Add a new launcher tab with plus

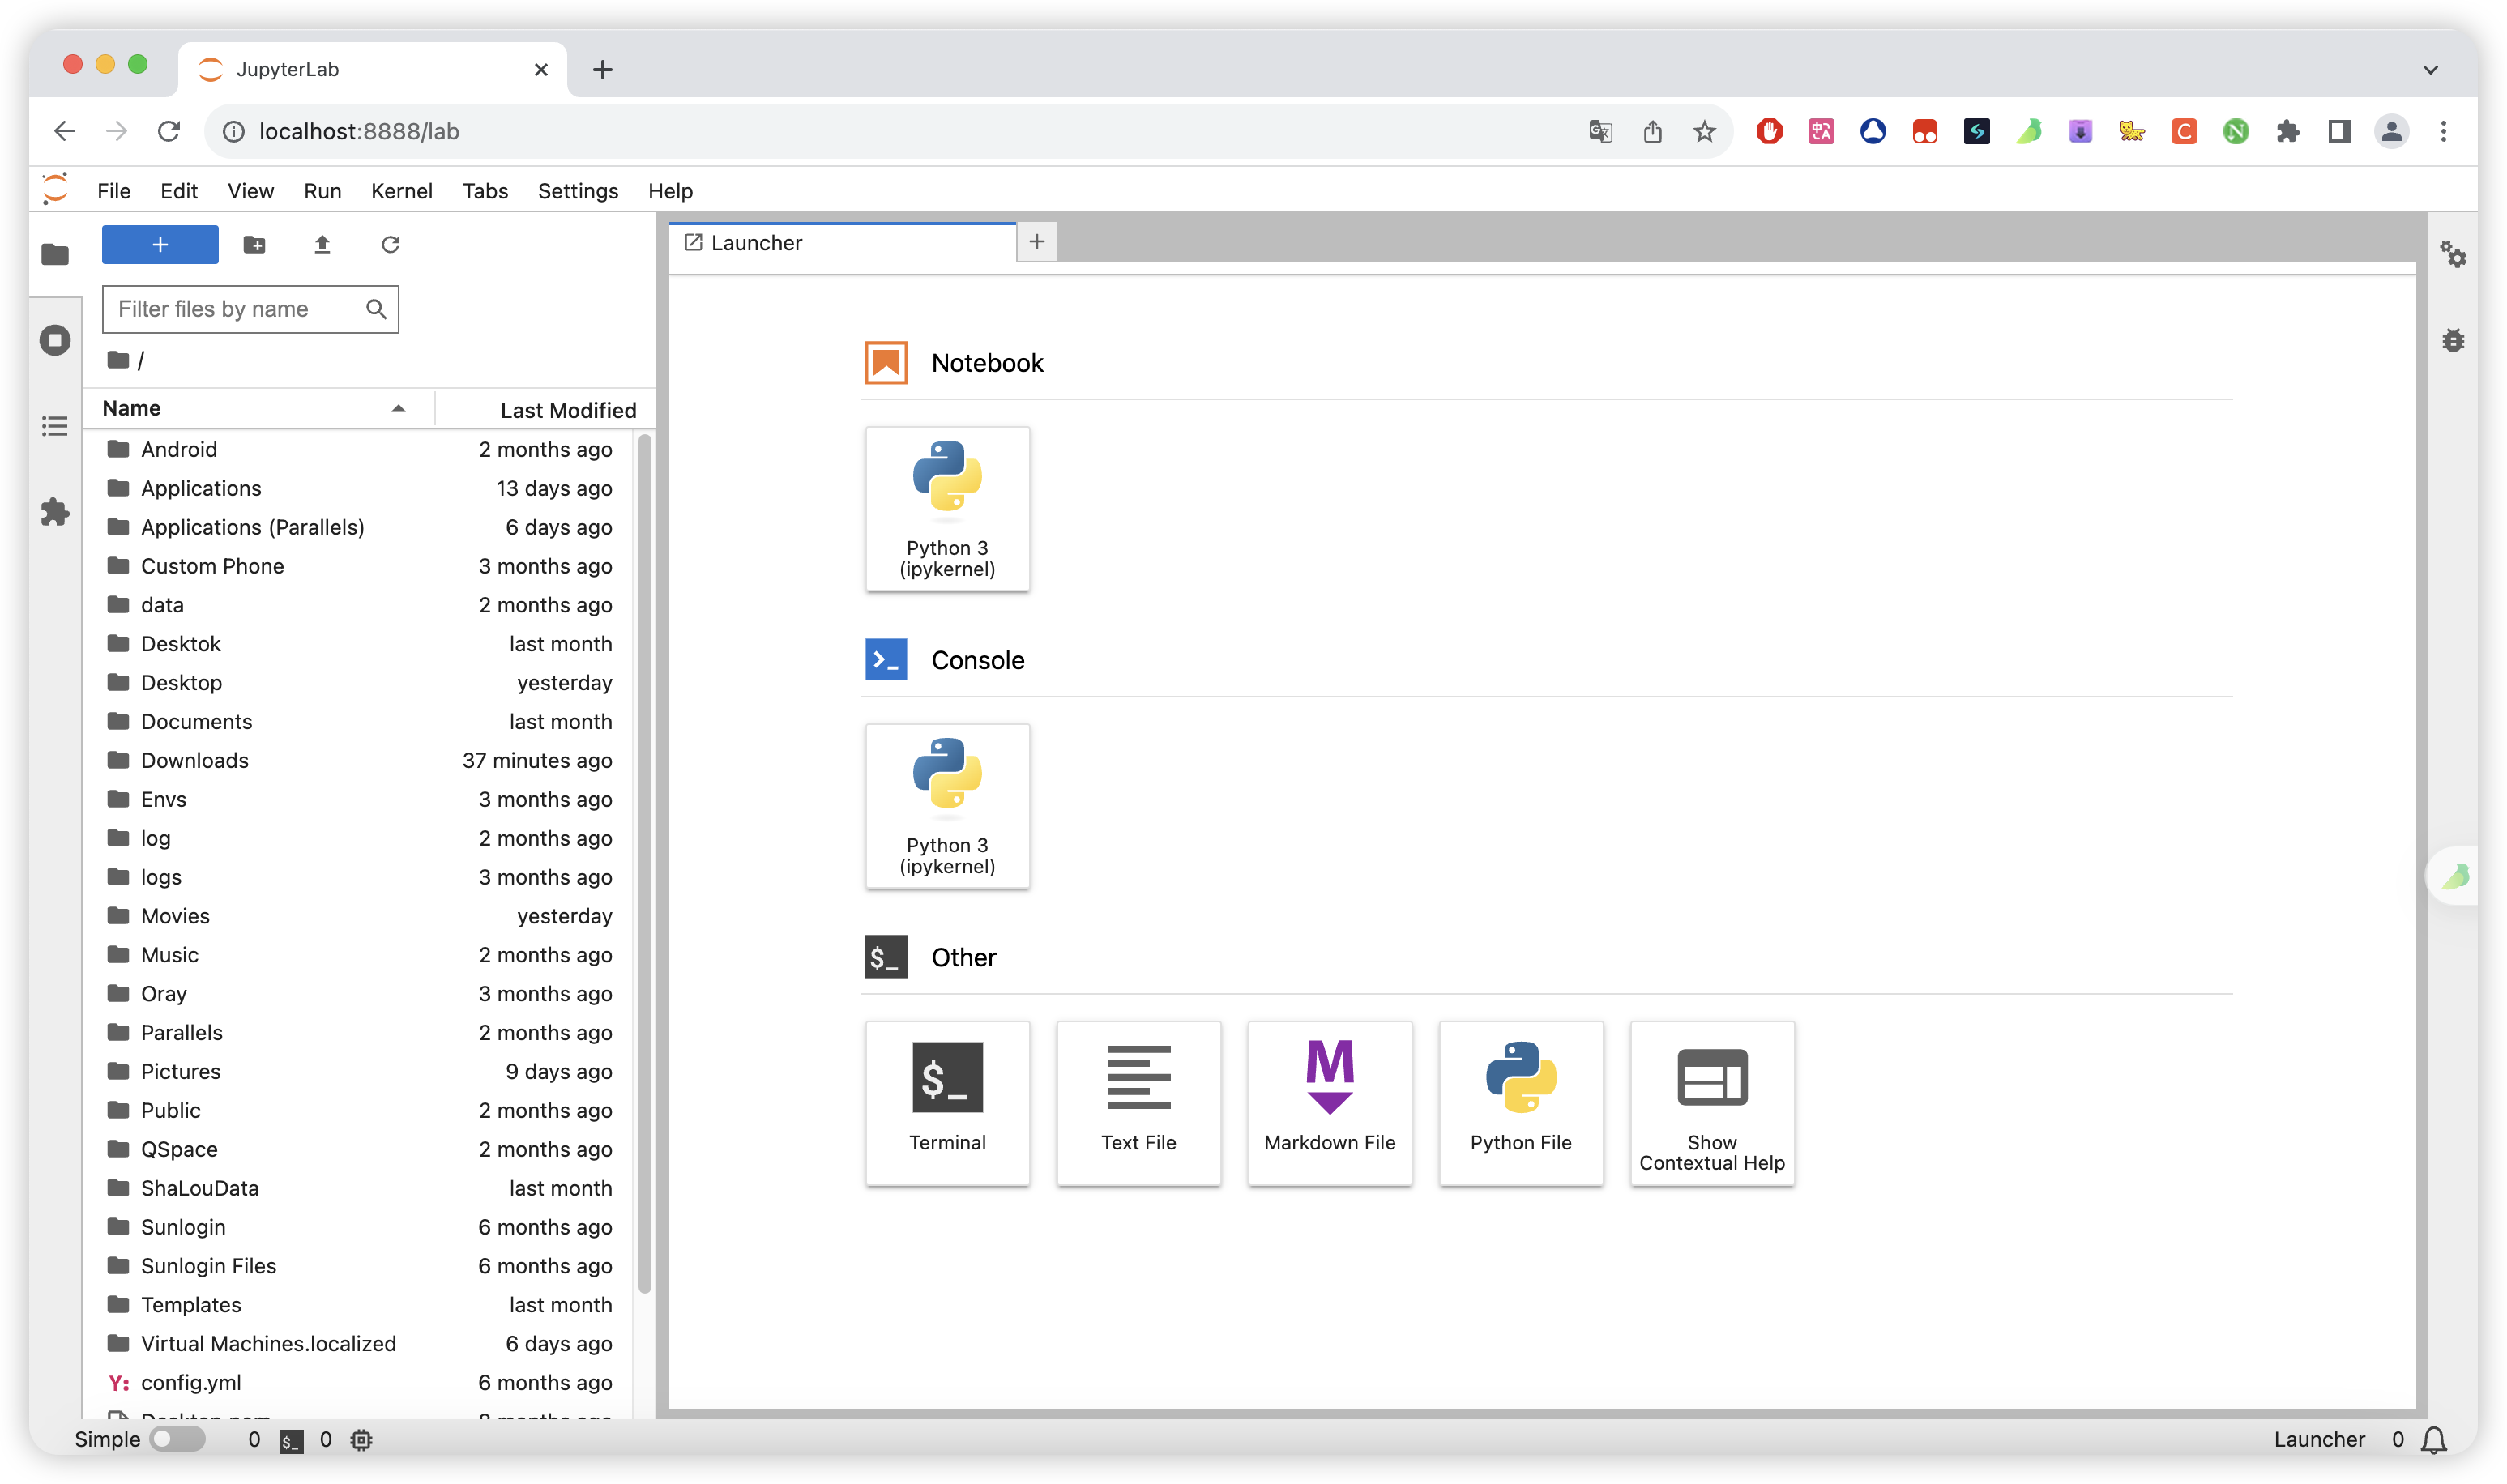coord(1037,242)
